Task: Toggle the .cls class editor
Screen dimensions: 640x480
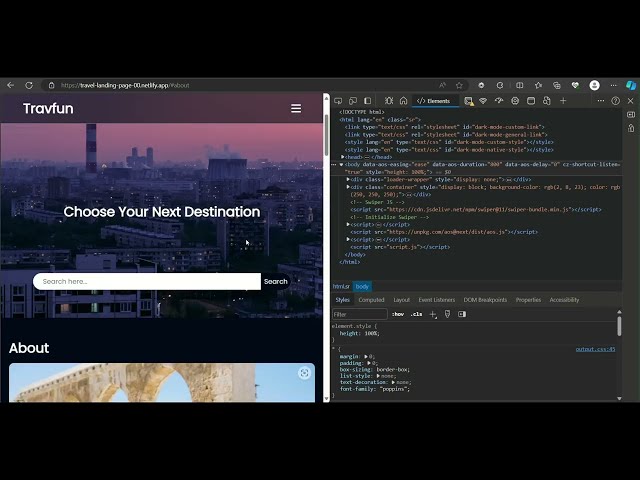Action: 416,314
